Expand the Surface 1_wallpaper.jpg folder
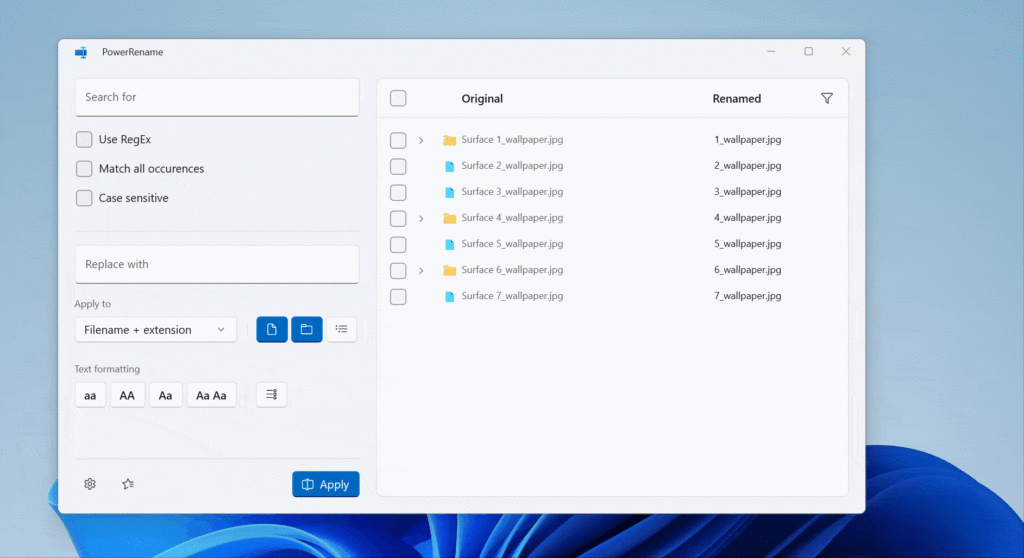This screenshot has height=558, width=1024. click(421, 140)
